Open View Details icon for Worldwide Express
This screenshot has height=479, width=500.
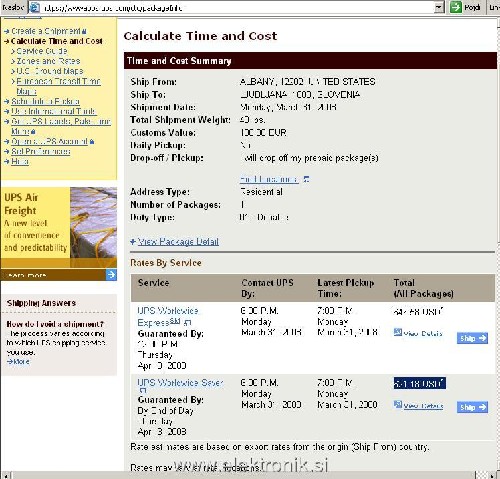point(398,332)
